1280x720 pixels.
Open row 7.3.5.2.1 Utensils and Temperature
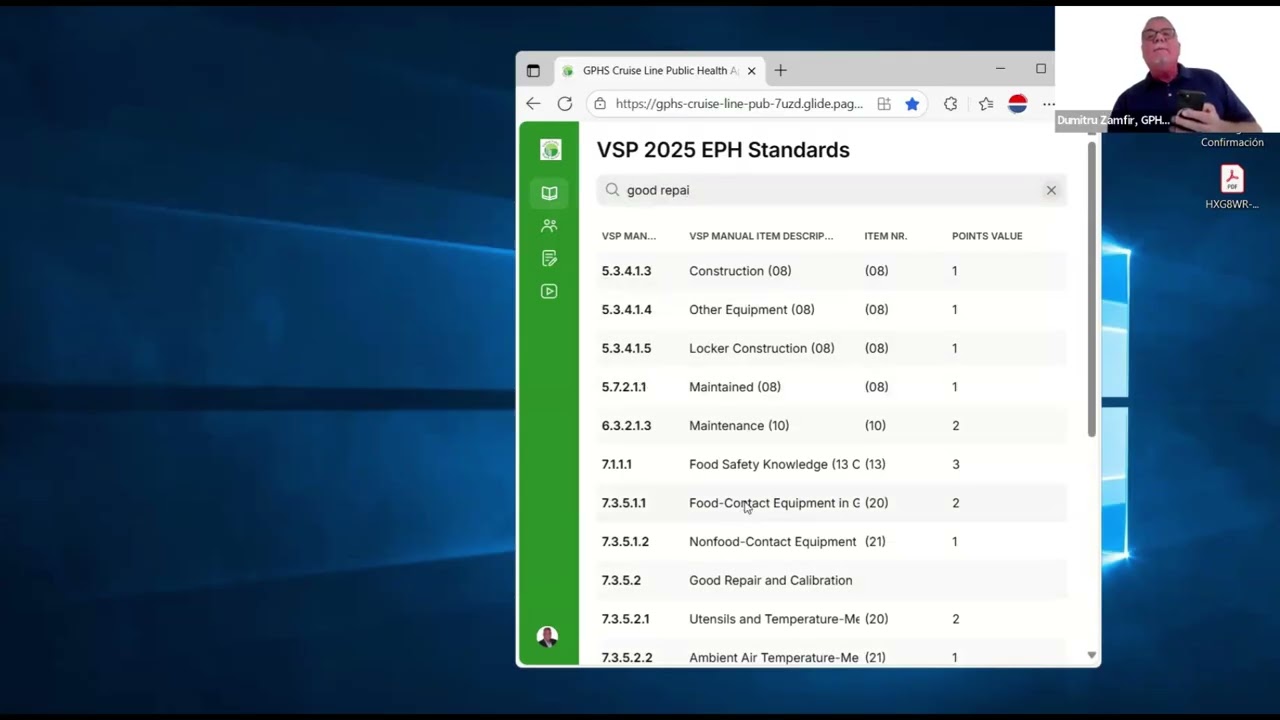pos(832,619)
